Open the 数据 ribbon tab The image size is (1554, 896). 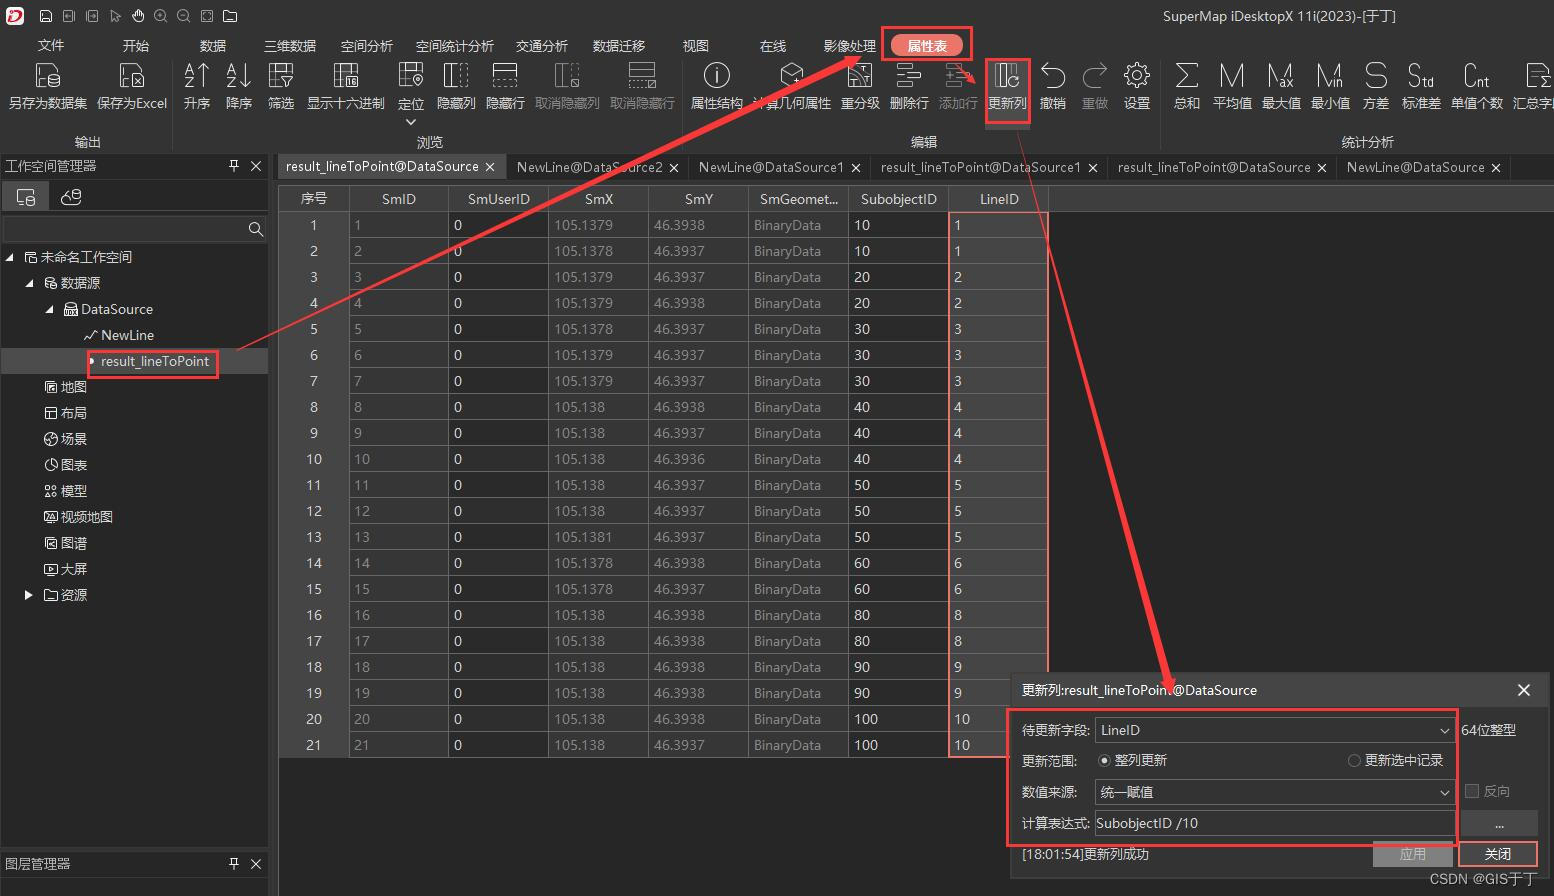(213, 46)
